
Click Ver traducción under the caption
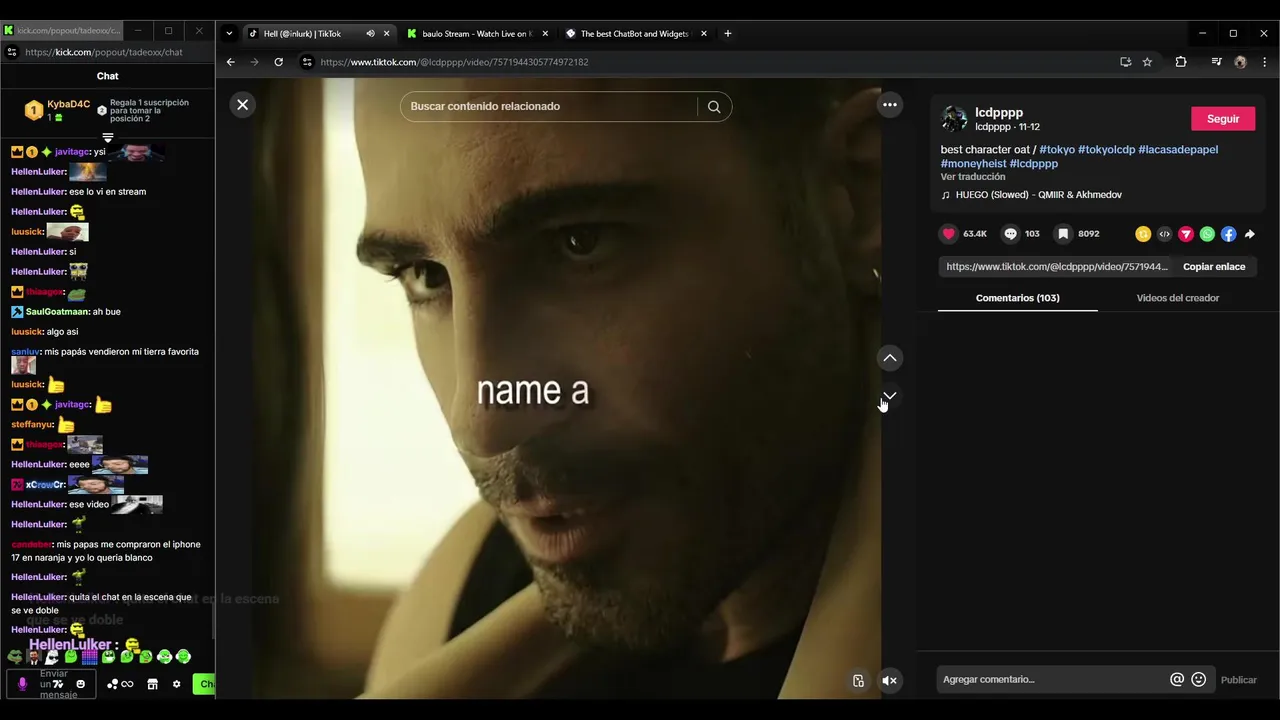[x=973, y=177]
